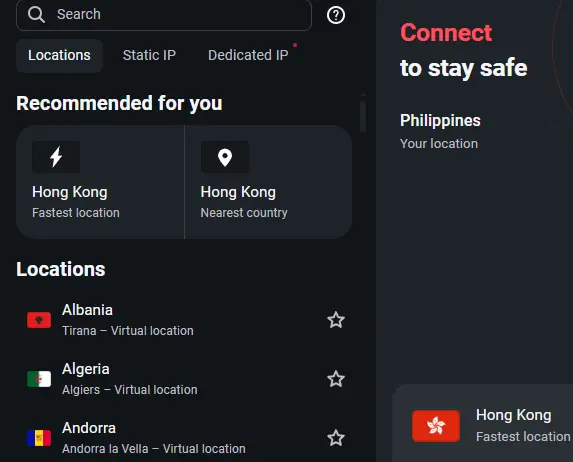Image resolution: width=573 pixels, height=462 pixels.
Task: Mark Andorra as favorite using star
Action: coord(335,438)
